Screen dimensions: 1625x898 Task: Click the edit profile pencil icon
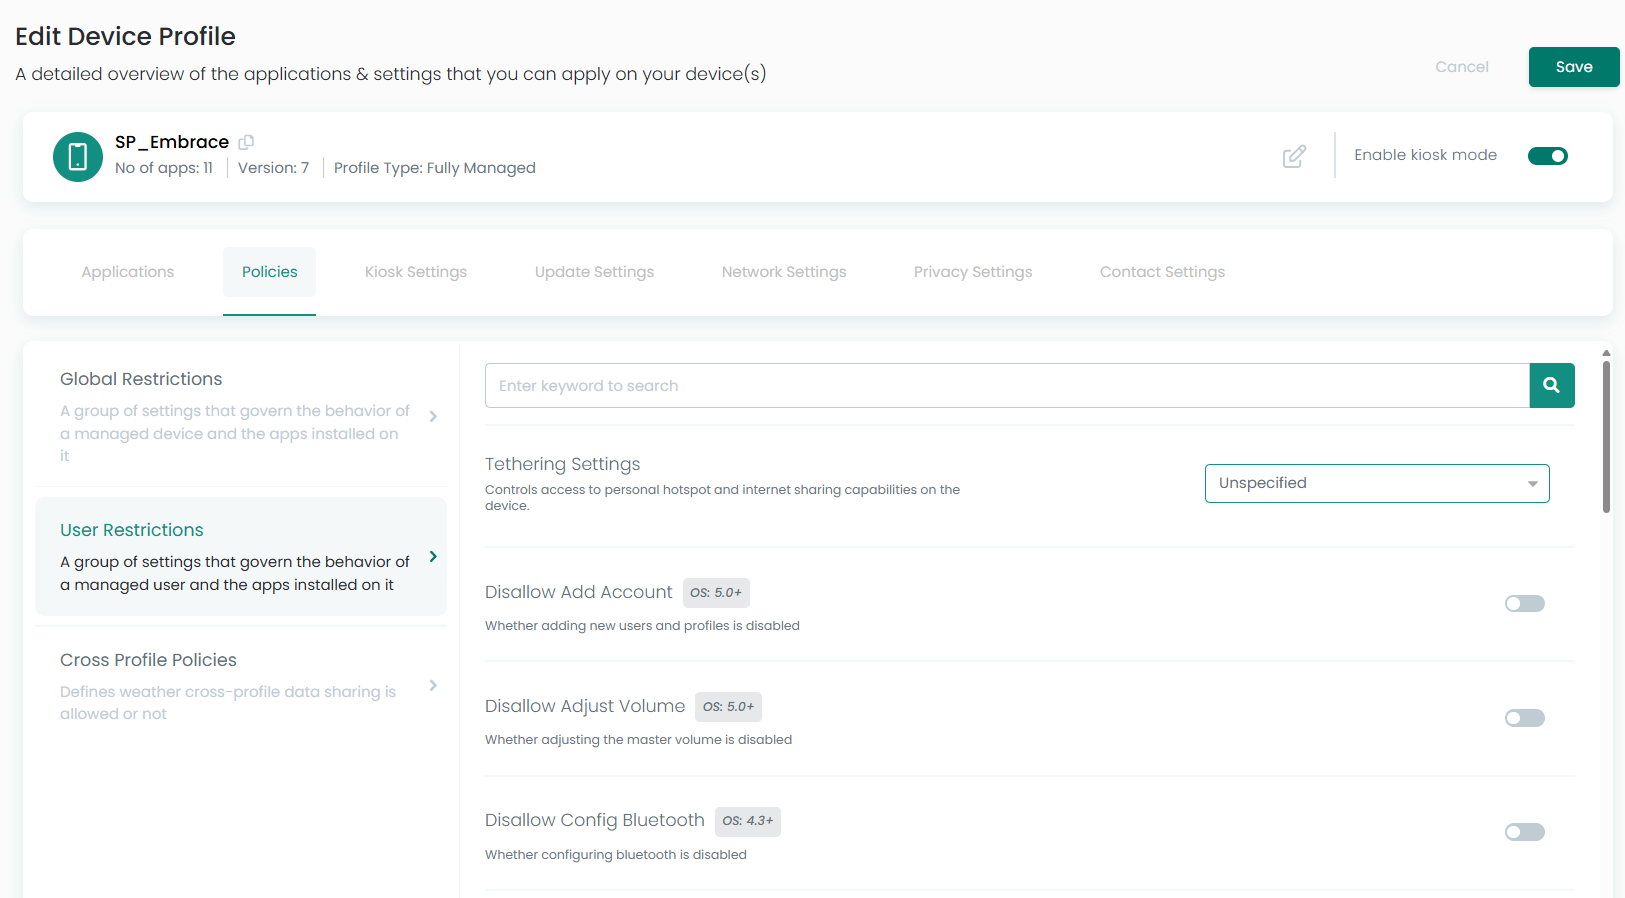(1294, 156)
